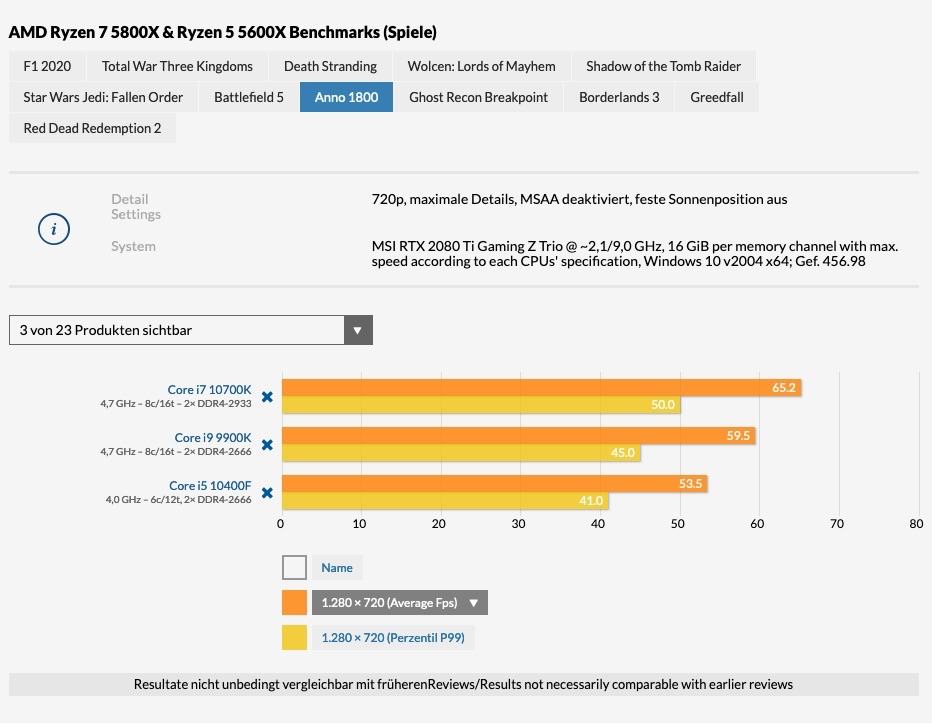Select the 1.280 × 720 (Perzentil P99) legend link

(x=393, y=638)
